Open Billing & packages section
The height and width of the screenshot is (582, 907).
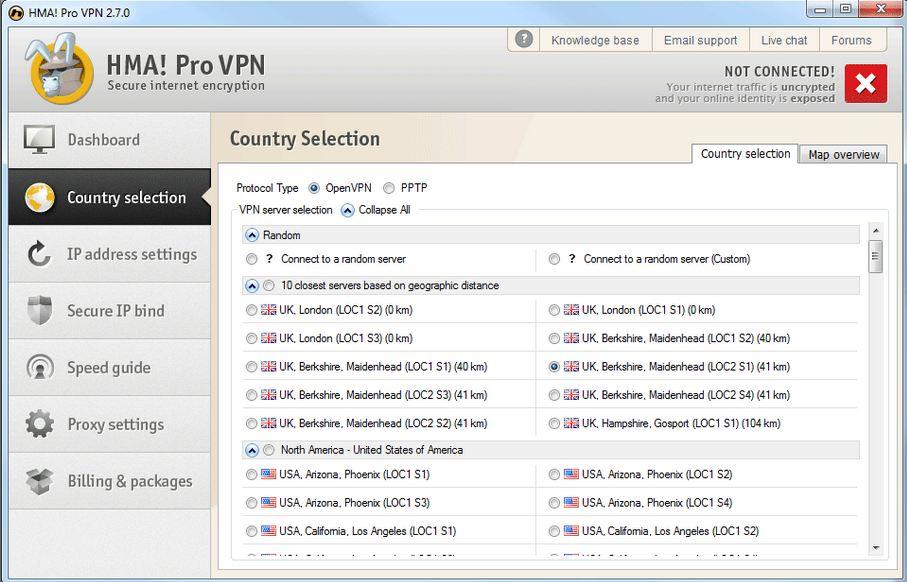point(110,481)
